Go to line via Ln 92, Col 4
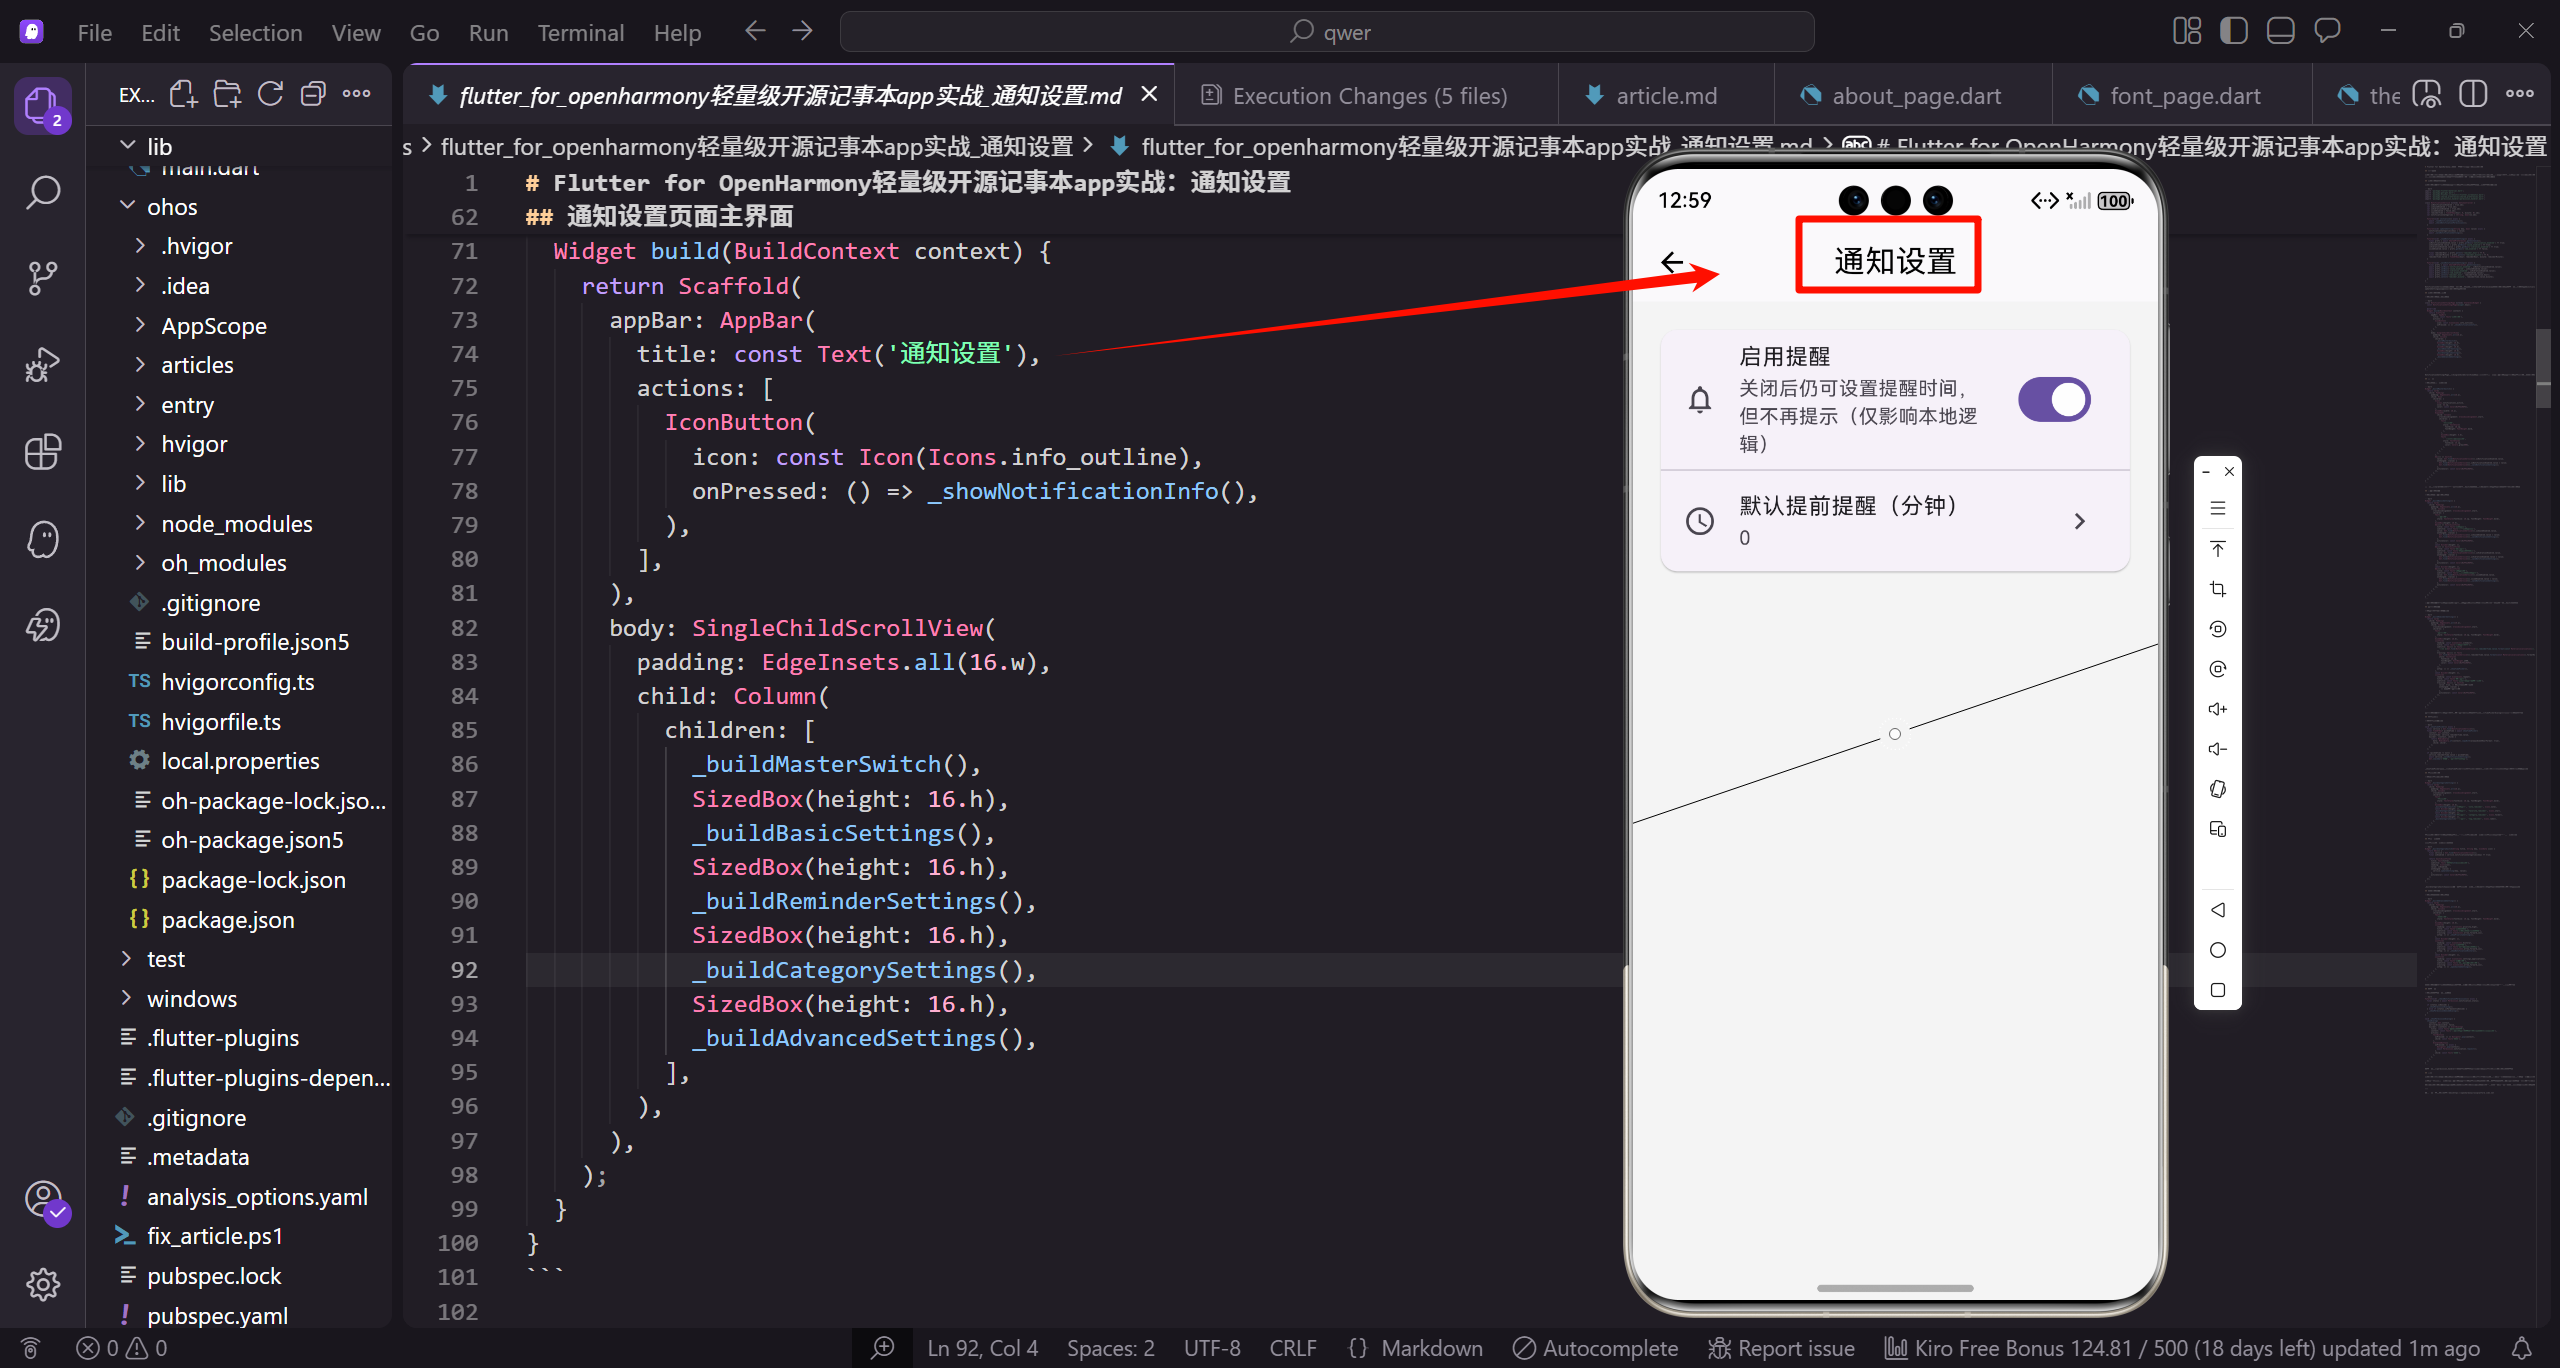The height and width of the screenshot is (1368, 2560). click(x=983, y=1348)
